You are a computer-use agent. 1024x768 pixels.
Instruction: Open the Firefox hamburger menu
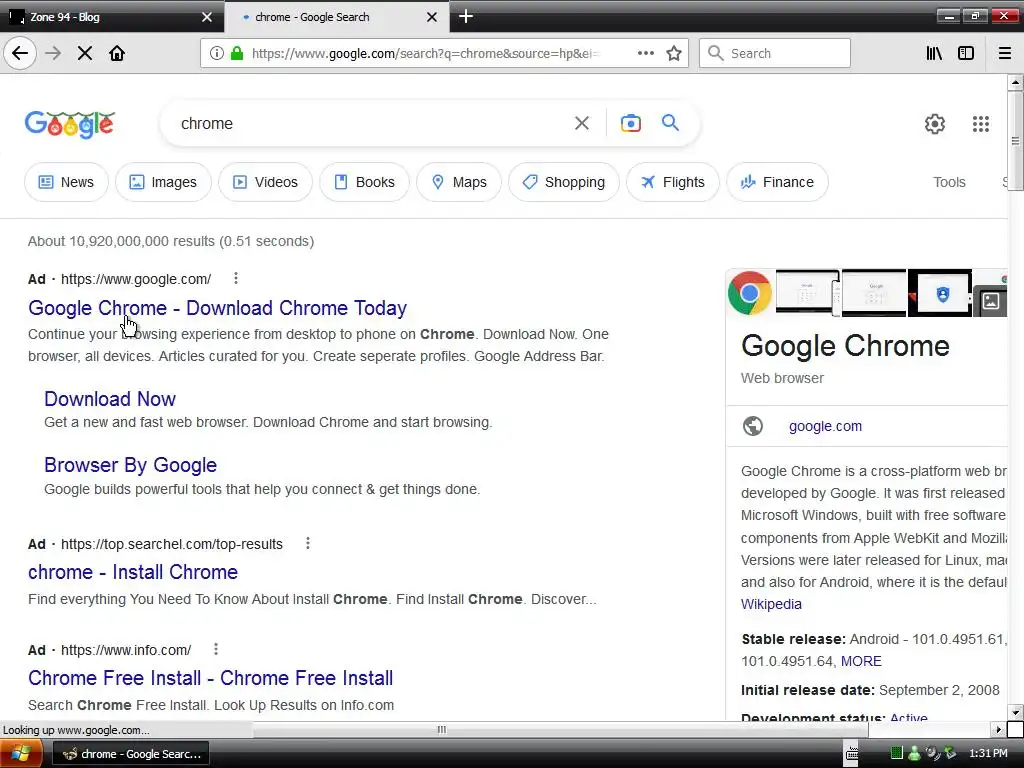1005,54
